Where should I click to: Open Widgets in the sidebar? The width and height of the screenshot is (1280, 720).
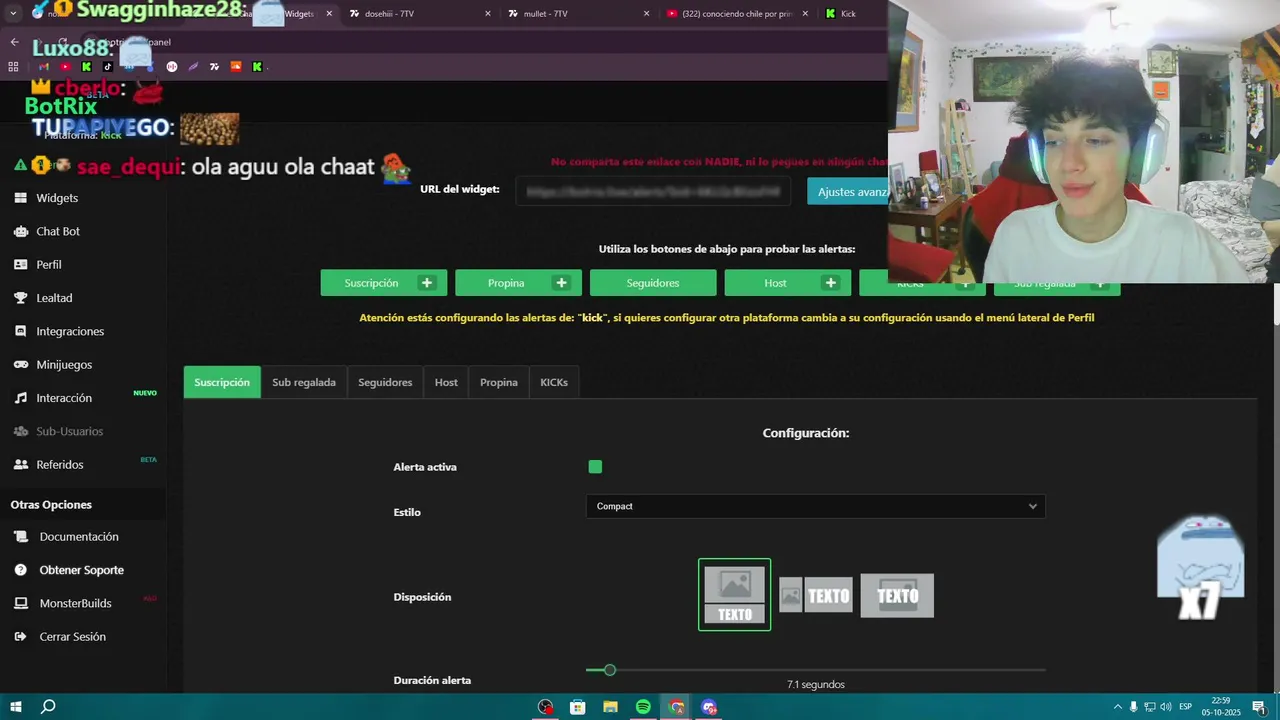click(x=57, y=198)
